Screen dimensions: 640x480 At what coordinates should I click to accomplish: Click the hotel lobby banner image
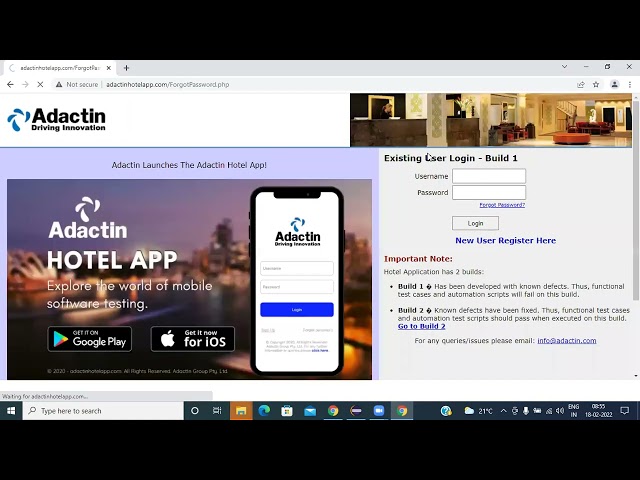(491, 120)
